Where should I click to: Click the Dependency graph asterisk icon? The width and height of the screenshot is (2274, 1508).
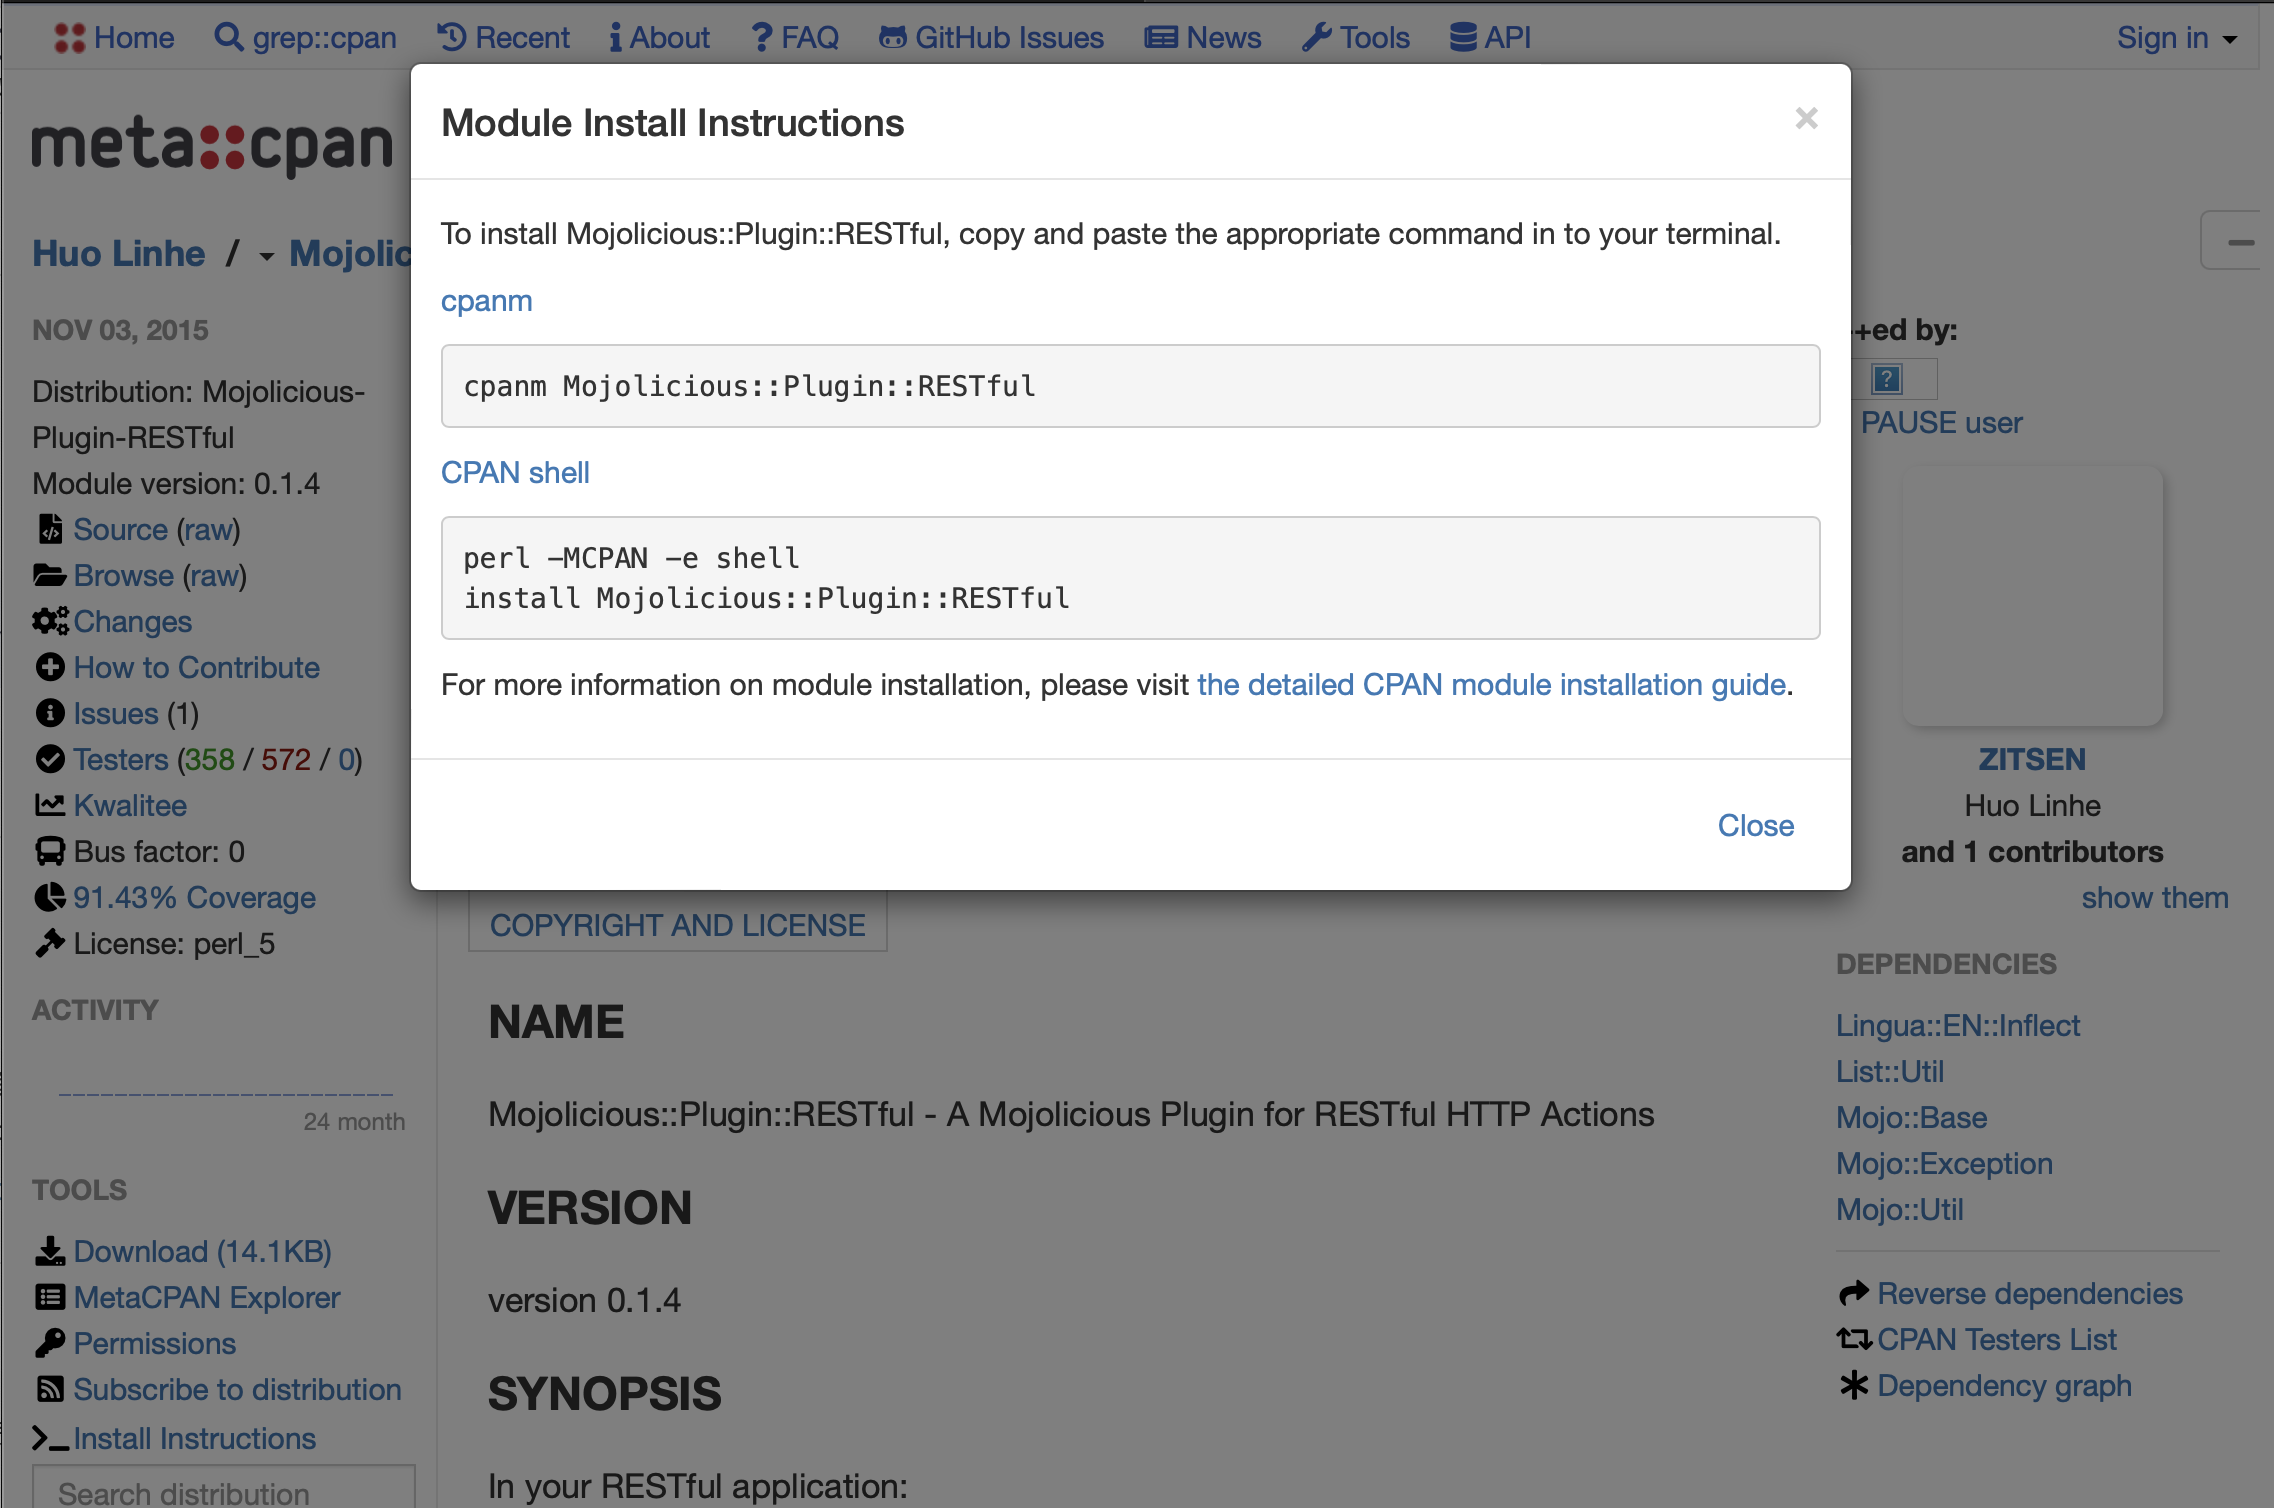[1853, 1386]
